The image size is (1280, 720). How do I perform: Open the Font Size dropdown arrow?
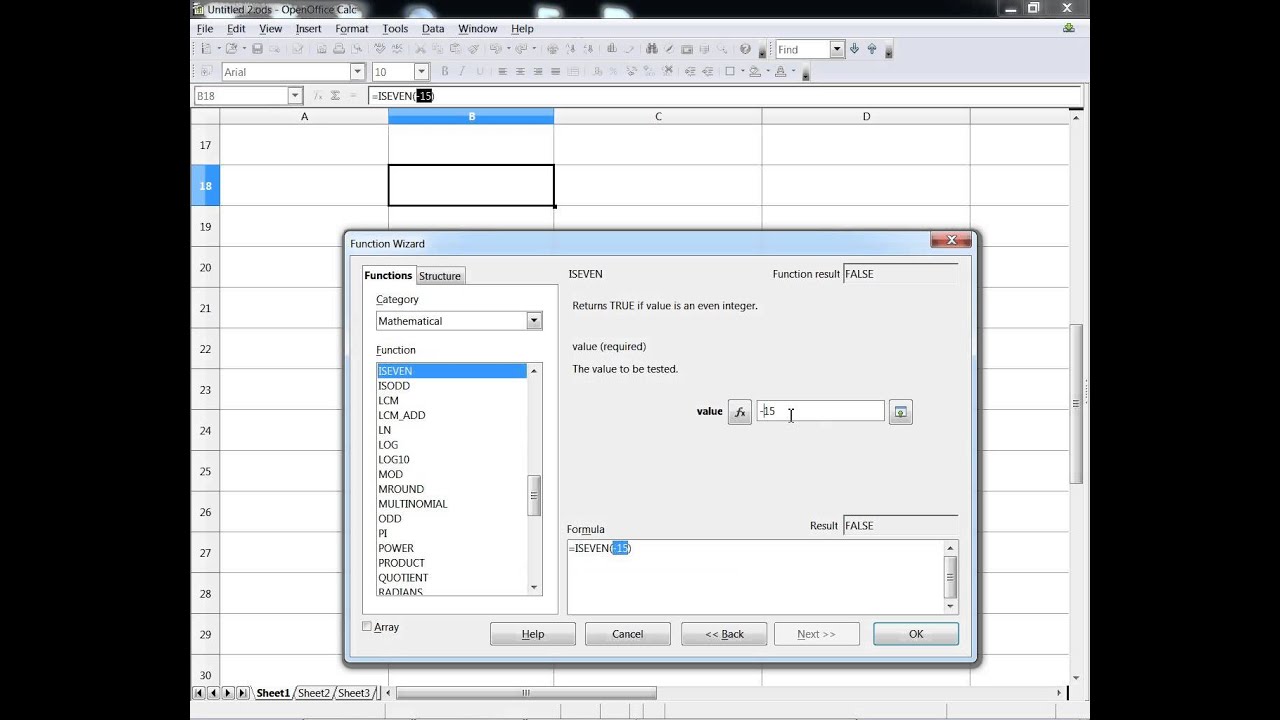[x=421, y=72]
